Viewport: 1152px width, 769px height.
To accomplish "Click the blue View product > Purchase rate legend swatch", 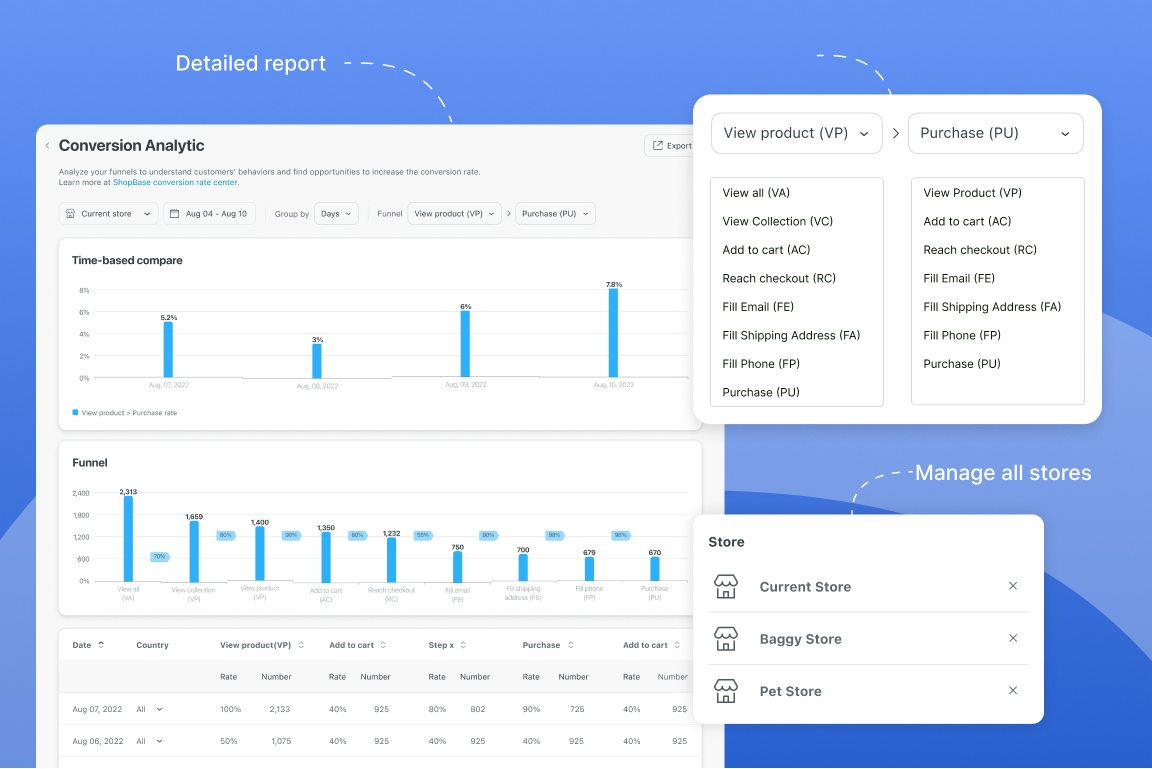I will click(75, 412).
